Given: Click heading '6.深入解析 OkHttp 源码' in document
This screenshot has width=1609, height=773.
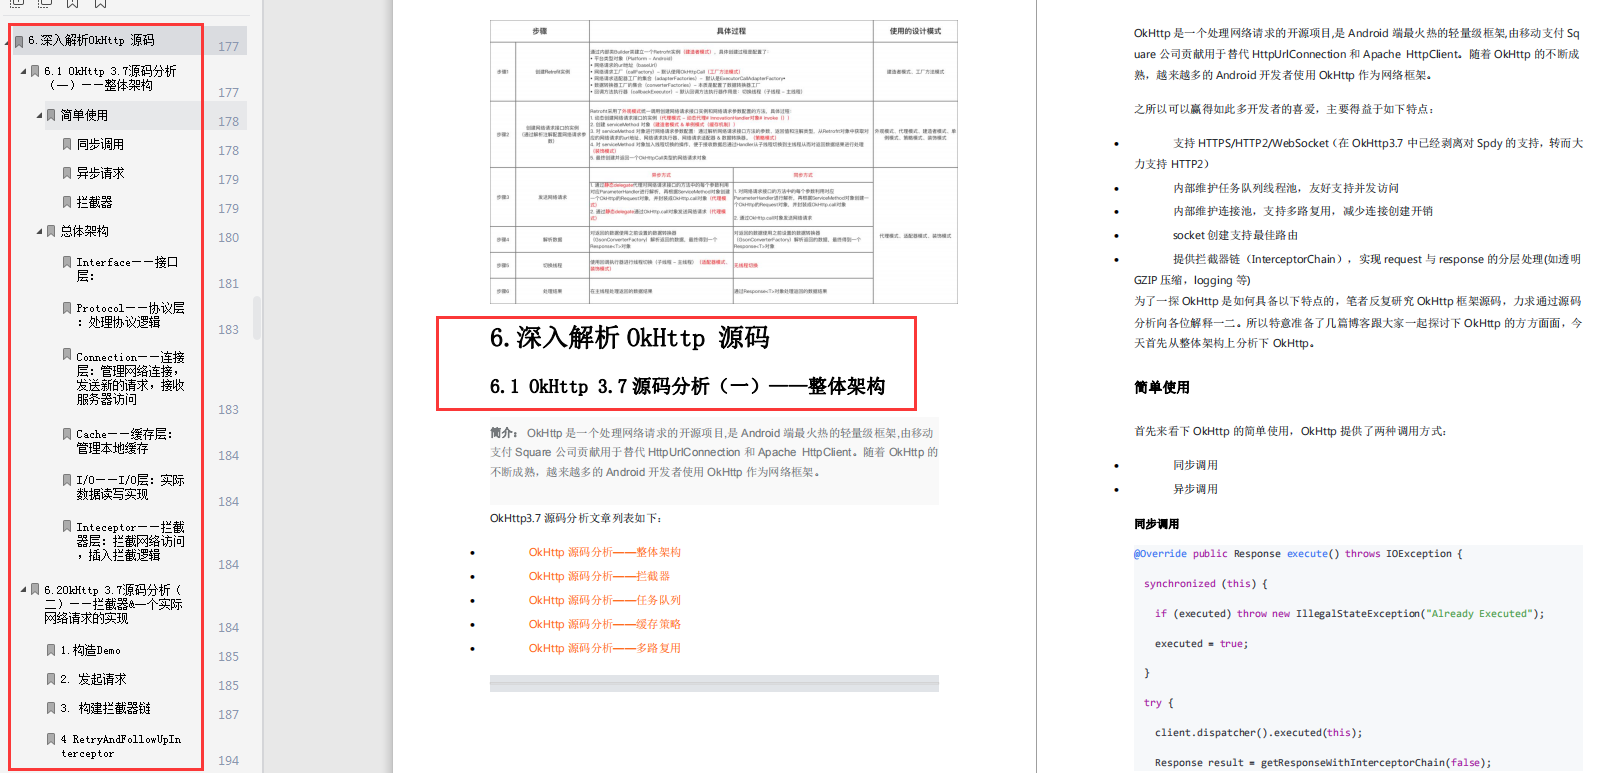Looking at the screenshot, I should (629, 338).
